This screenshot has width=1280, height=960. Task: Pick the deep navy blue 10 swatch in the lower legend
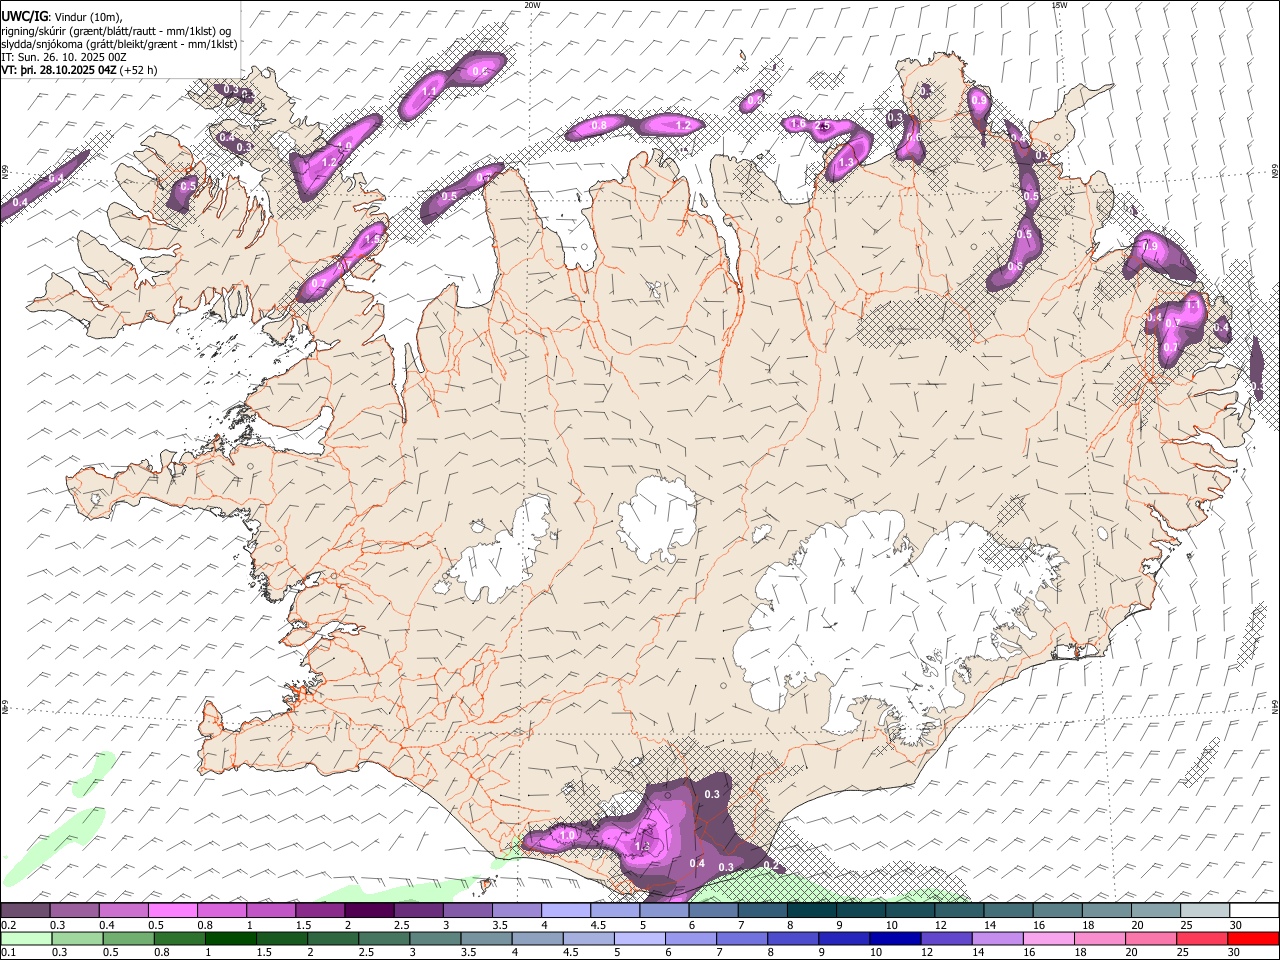895,938
